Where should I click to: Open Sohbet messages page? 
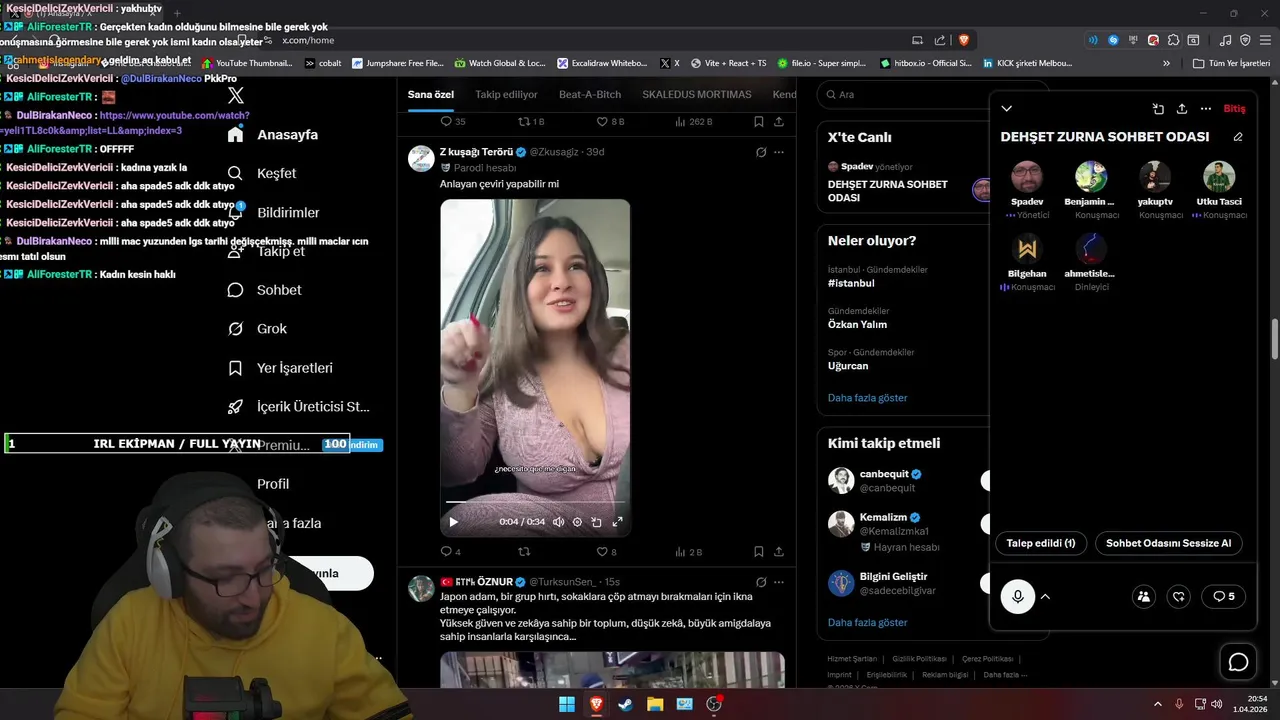pyautogui.click(x=264, y=290)
